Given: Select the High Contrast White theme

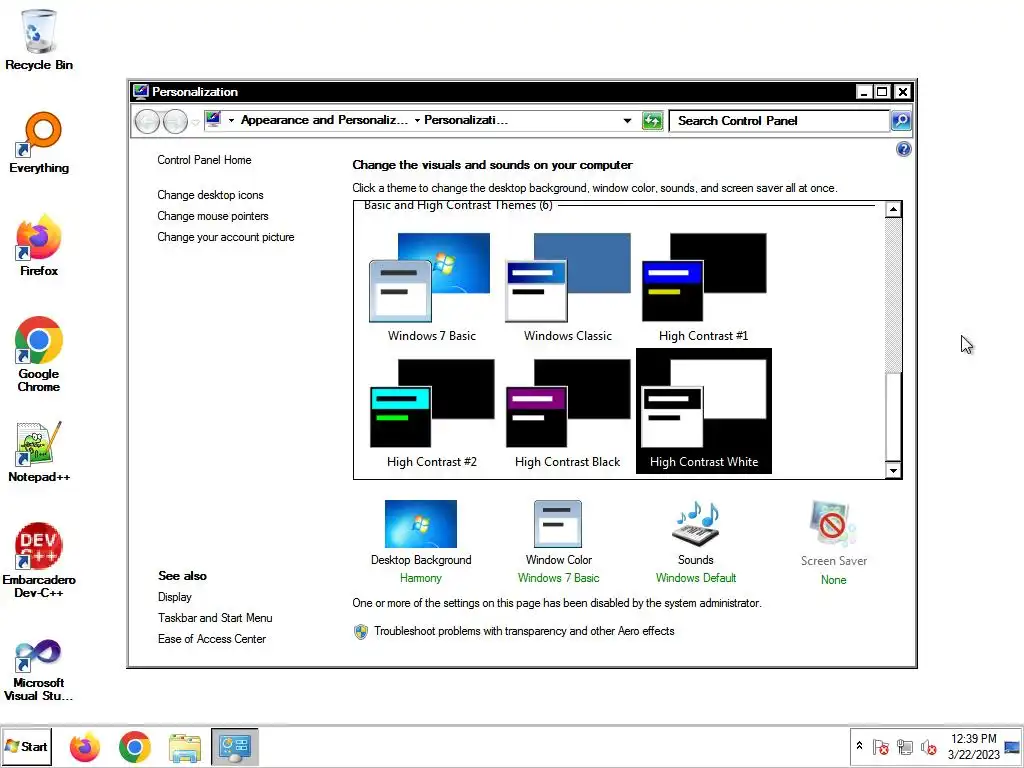Looking at the screenshot, I should [x=704, y=411].
